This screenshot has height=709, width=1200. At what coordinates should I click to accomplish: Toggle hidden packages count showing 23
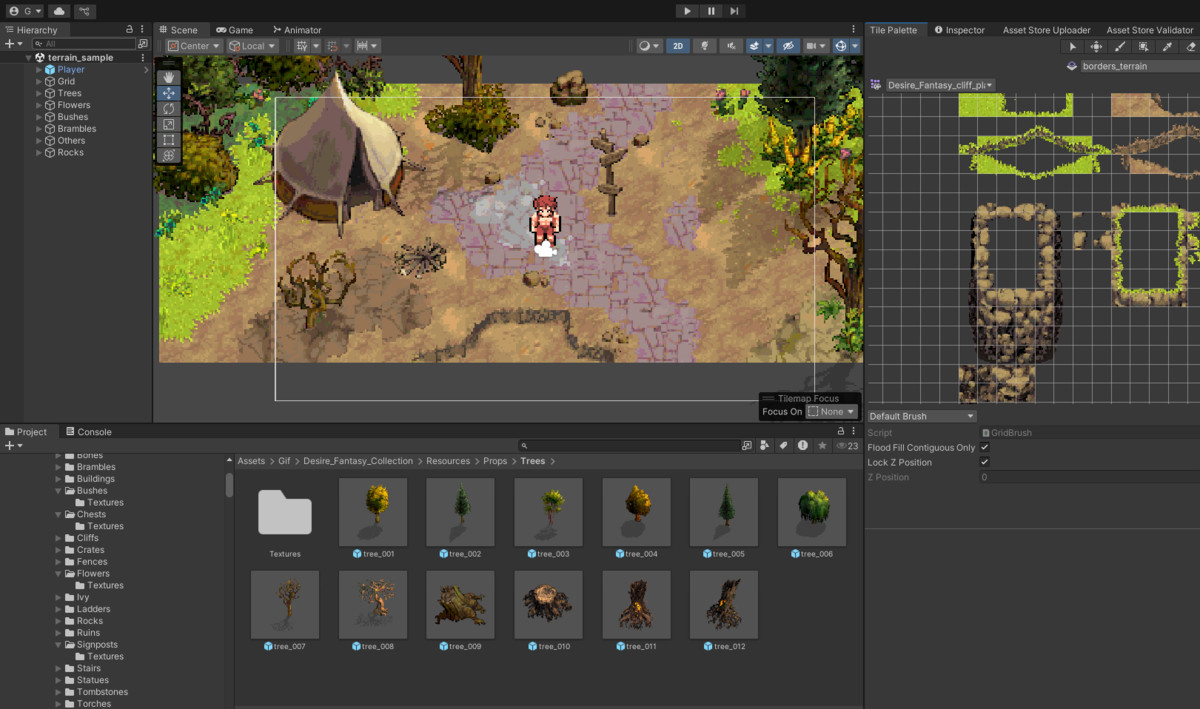point(848,446)
